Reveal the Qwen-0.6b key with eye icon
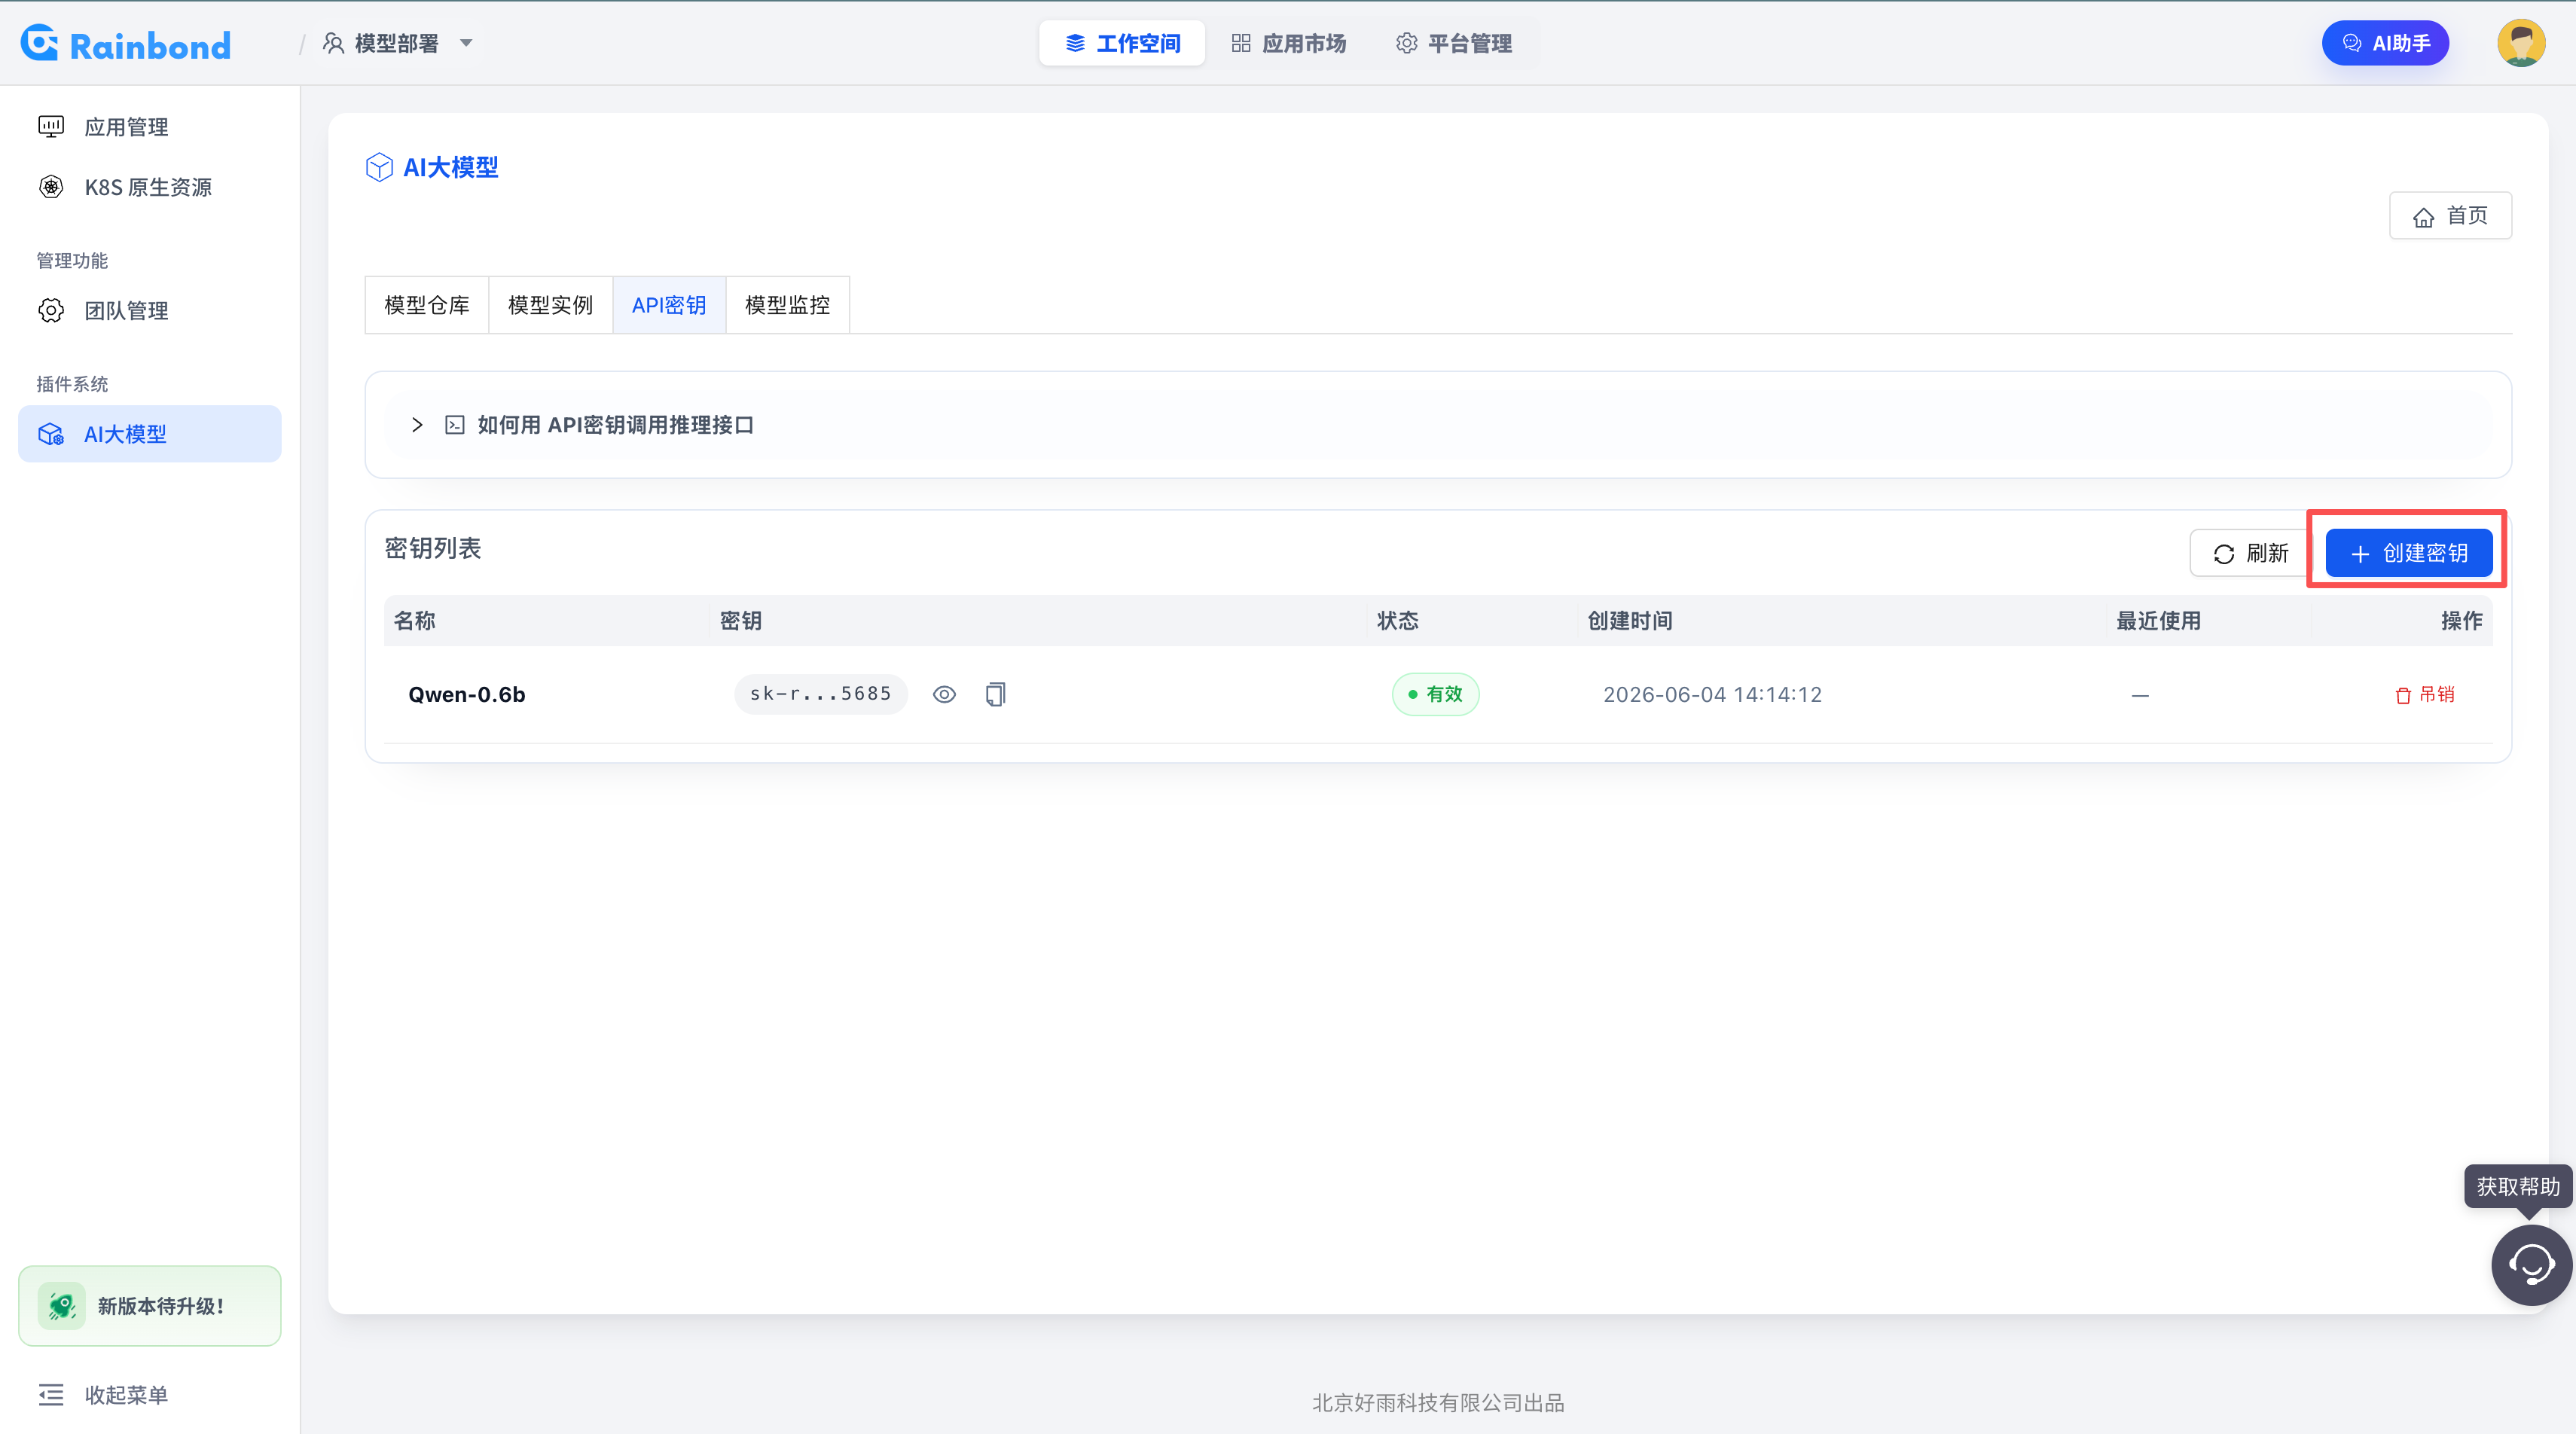This screenshot has width=2576, height=1434. click(944, 694)
